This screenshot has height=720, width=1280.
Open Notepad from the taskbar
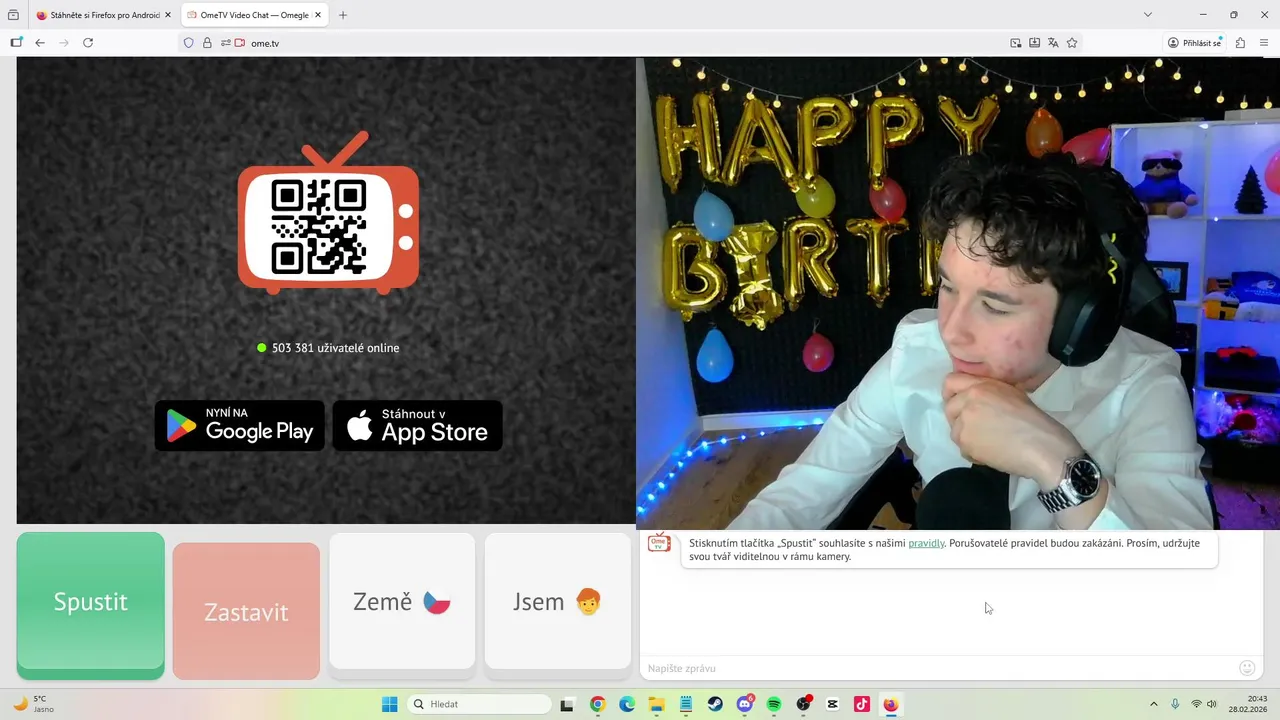point(686,704)
